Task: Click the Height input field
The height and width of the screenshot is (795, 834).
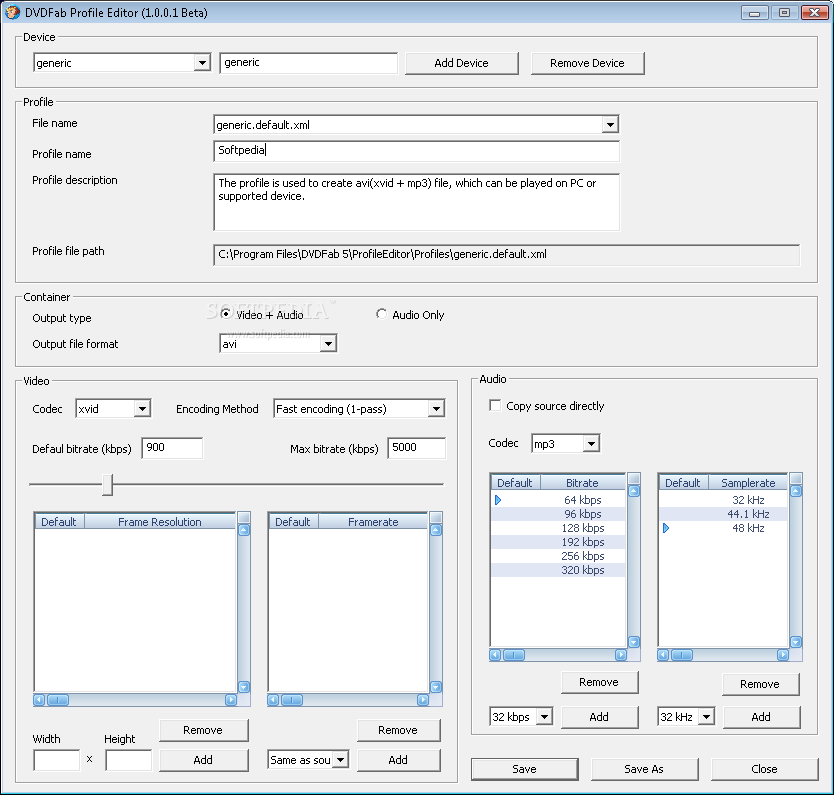Action: 129,760
